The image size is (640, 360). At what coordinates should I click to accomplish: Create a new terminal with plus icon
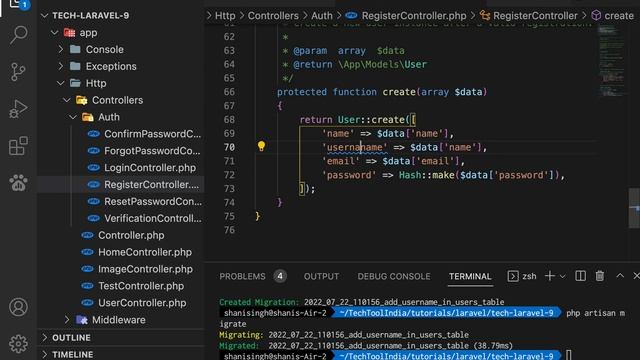pos(549,276)
